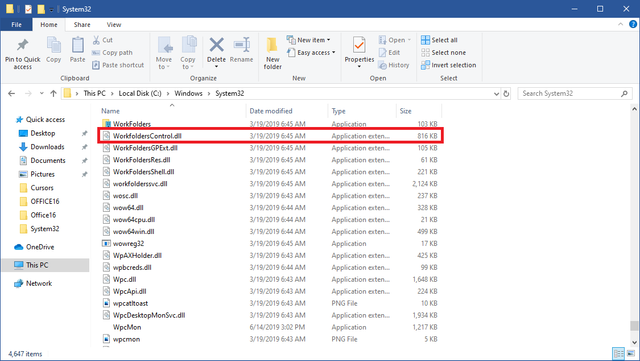The width and height of the screenshot is (640, 361).
Task: Rename the selected item
Action: pos(241,50)
